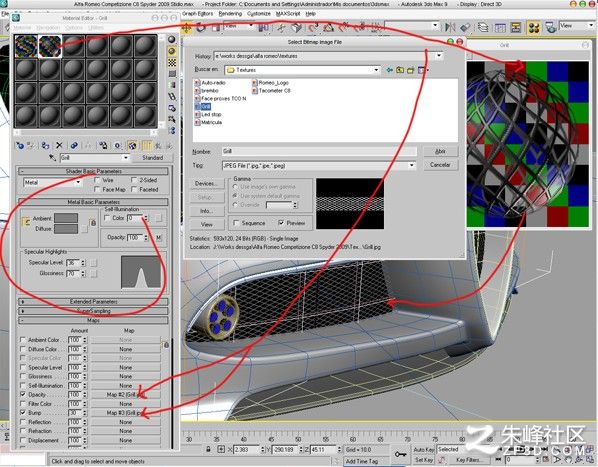This screenshot has width=598, height=467.
Task: Toggle Opacity map checkbox
Action: (x=23, y=395)
